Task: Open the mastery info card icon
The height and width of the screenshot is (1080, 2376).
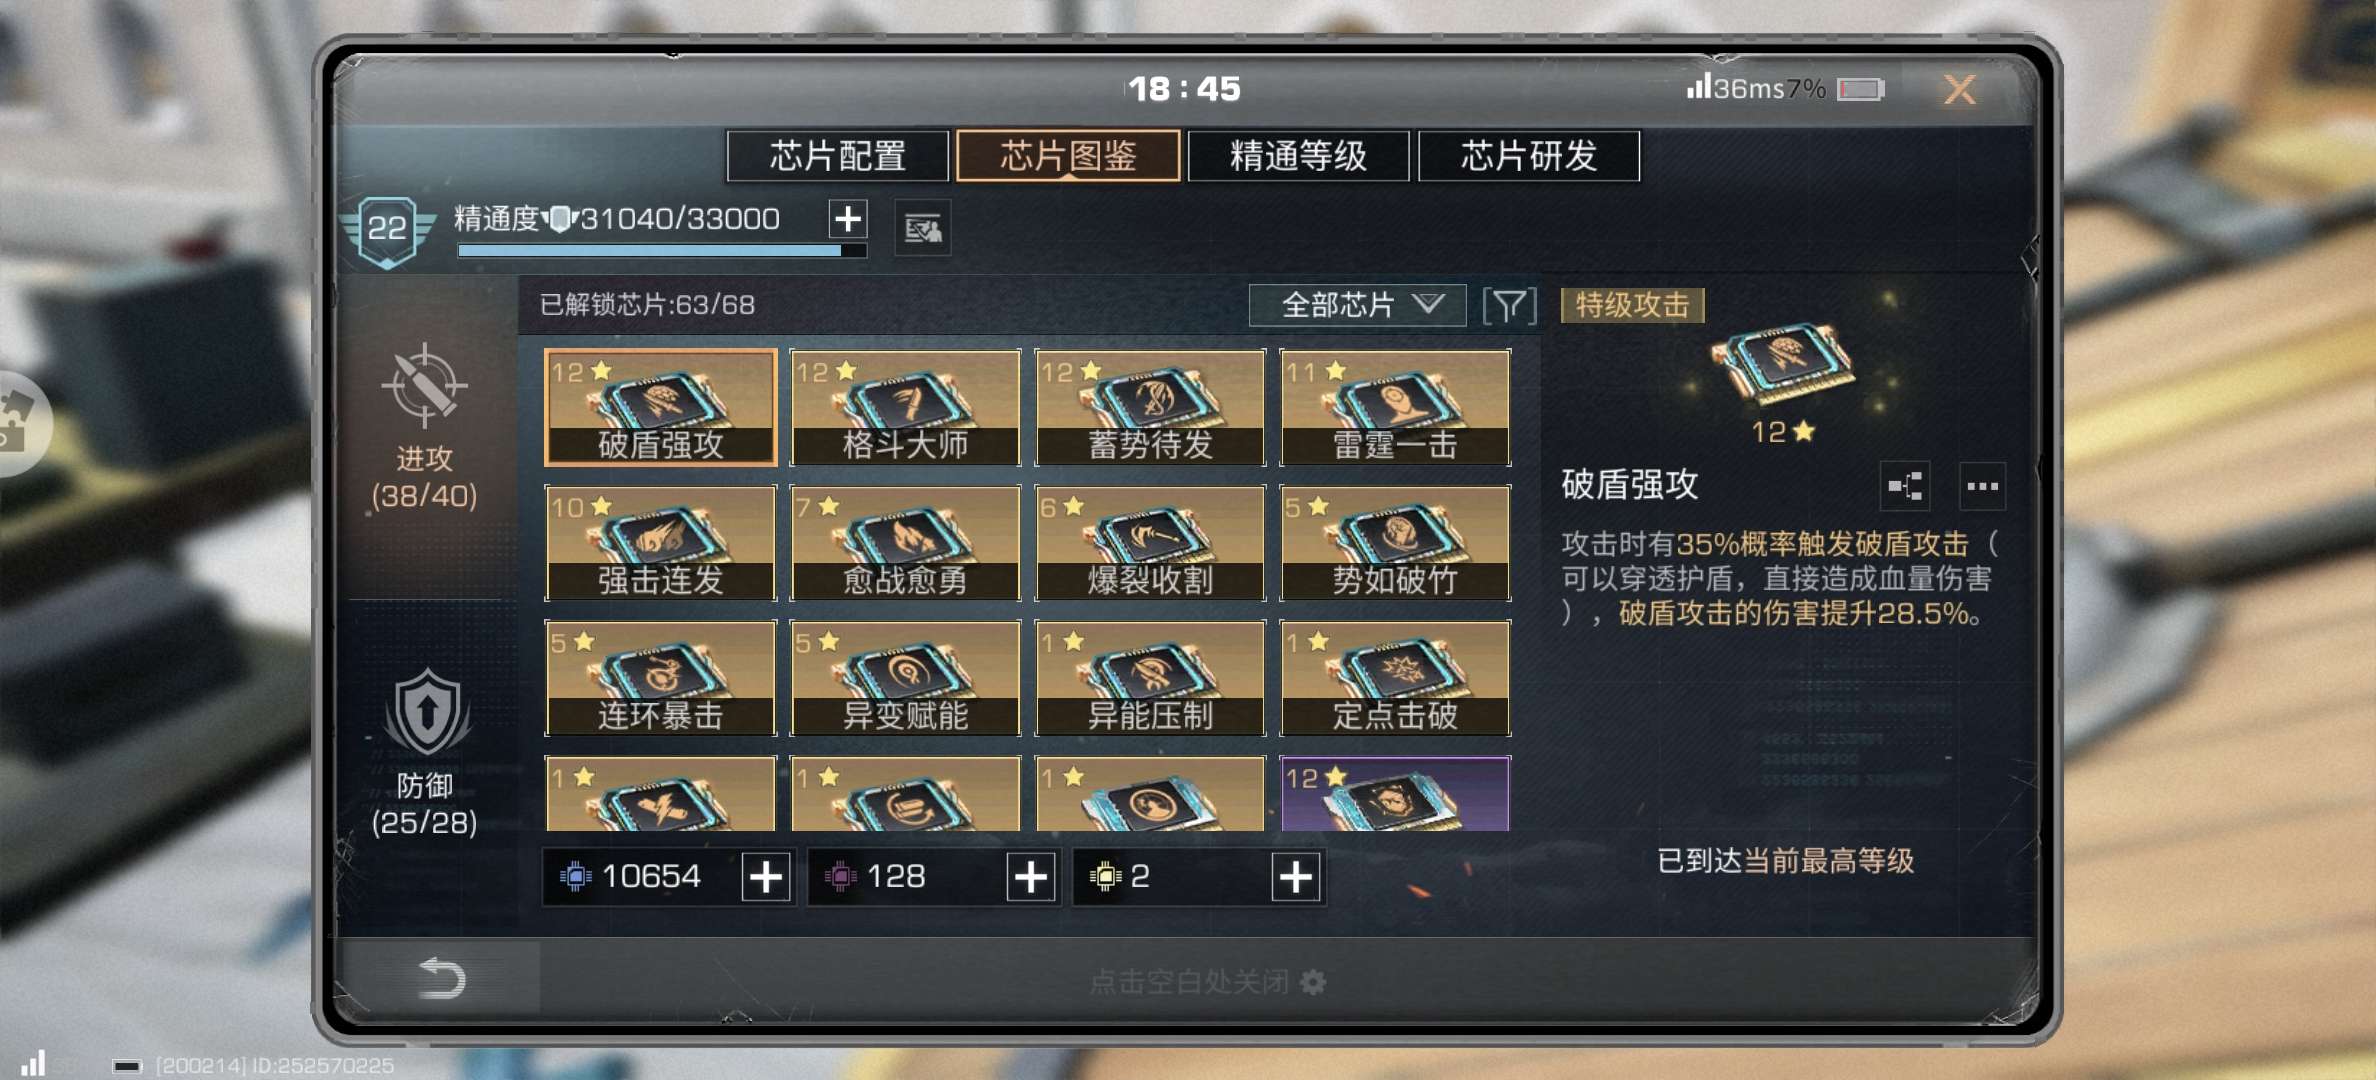Action: (922, 229)
